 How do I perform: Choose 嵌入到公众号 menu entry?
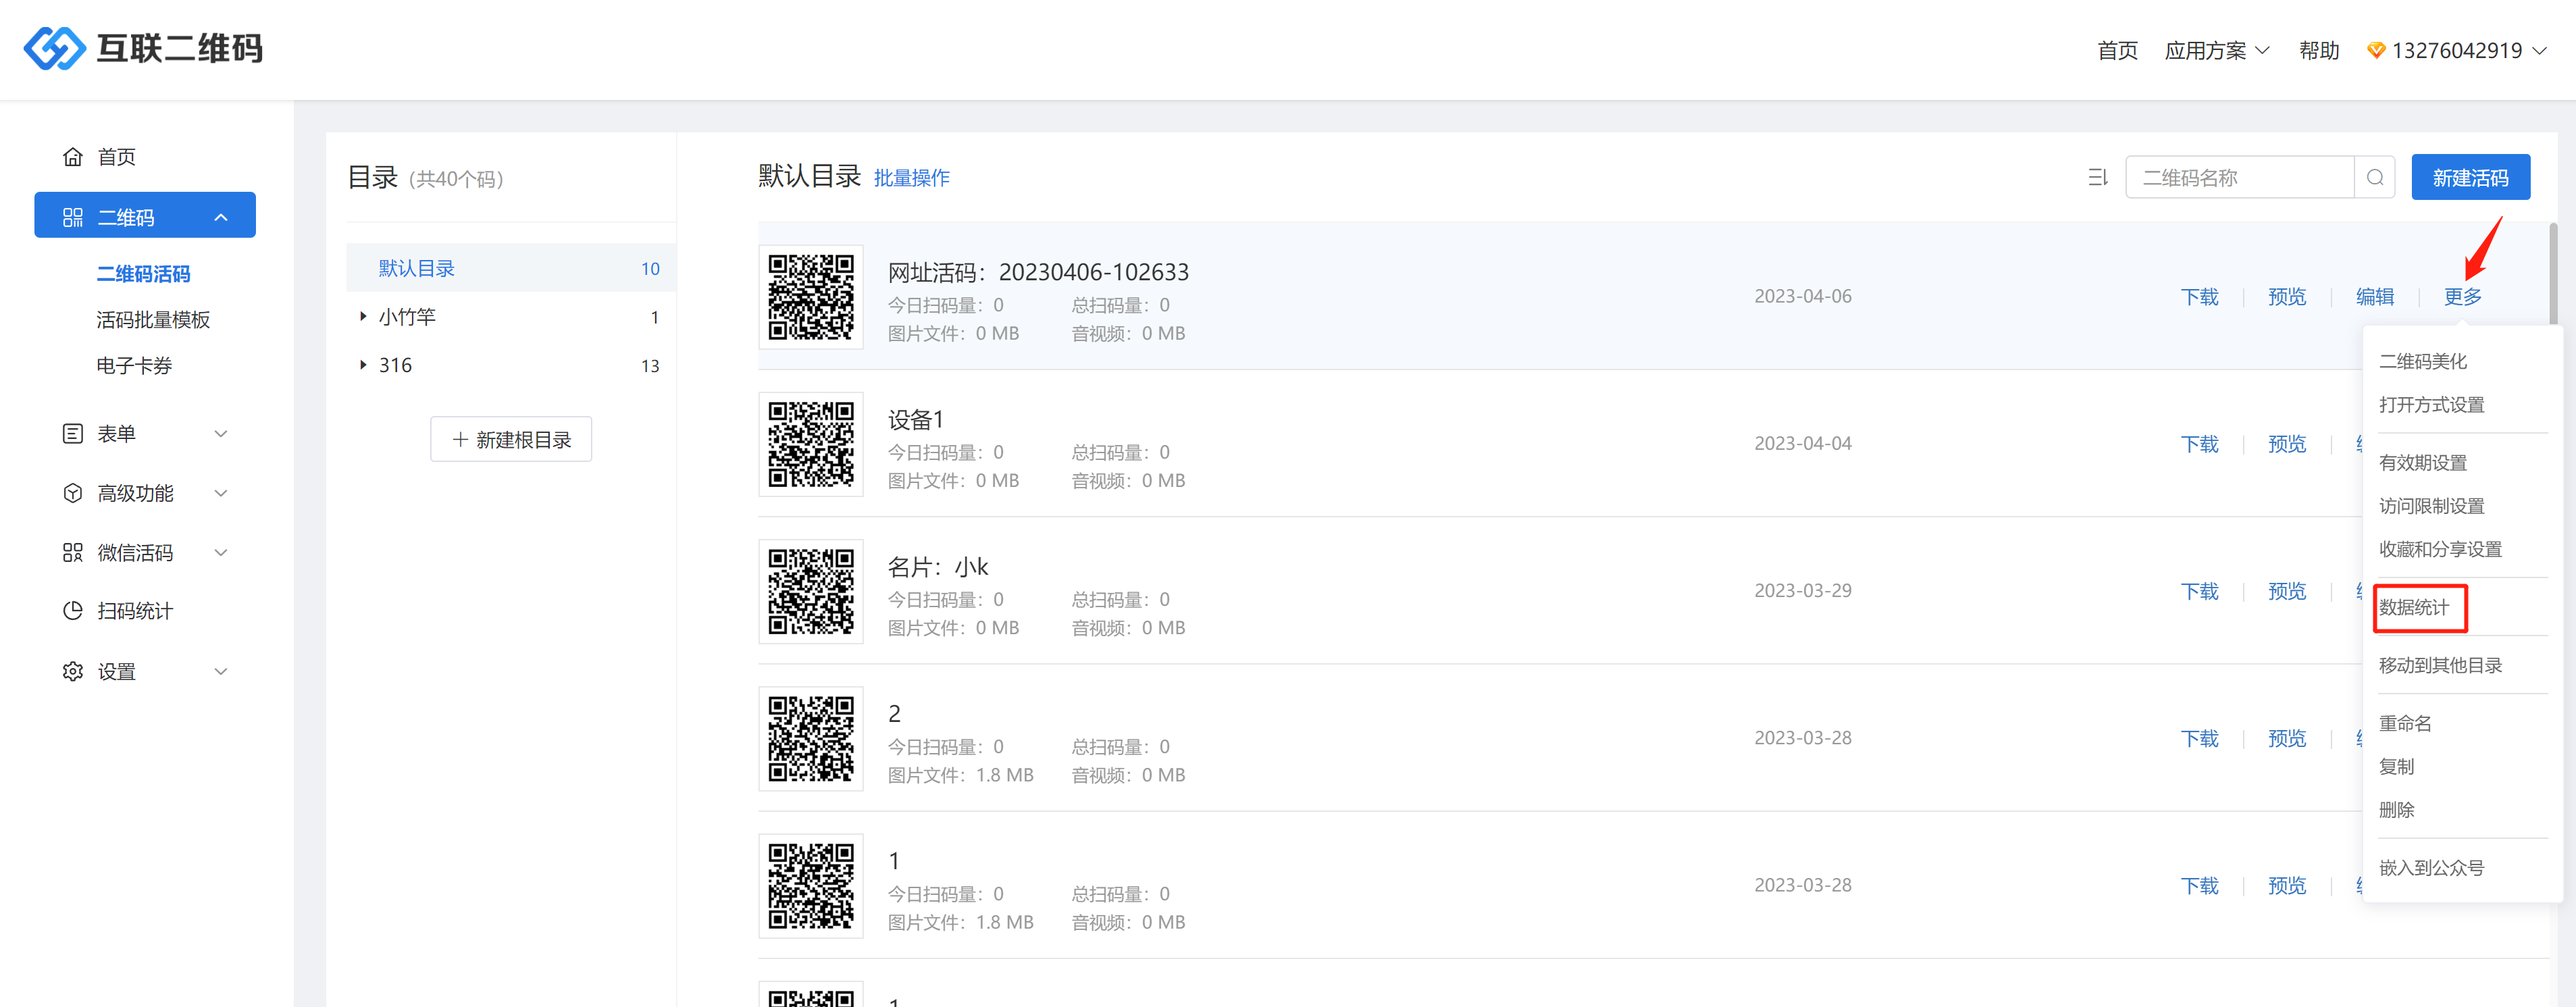(2431, 867)
